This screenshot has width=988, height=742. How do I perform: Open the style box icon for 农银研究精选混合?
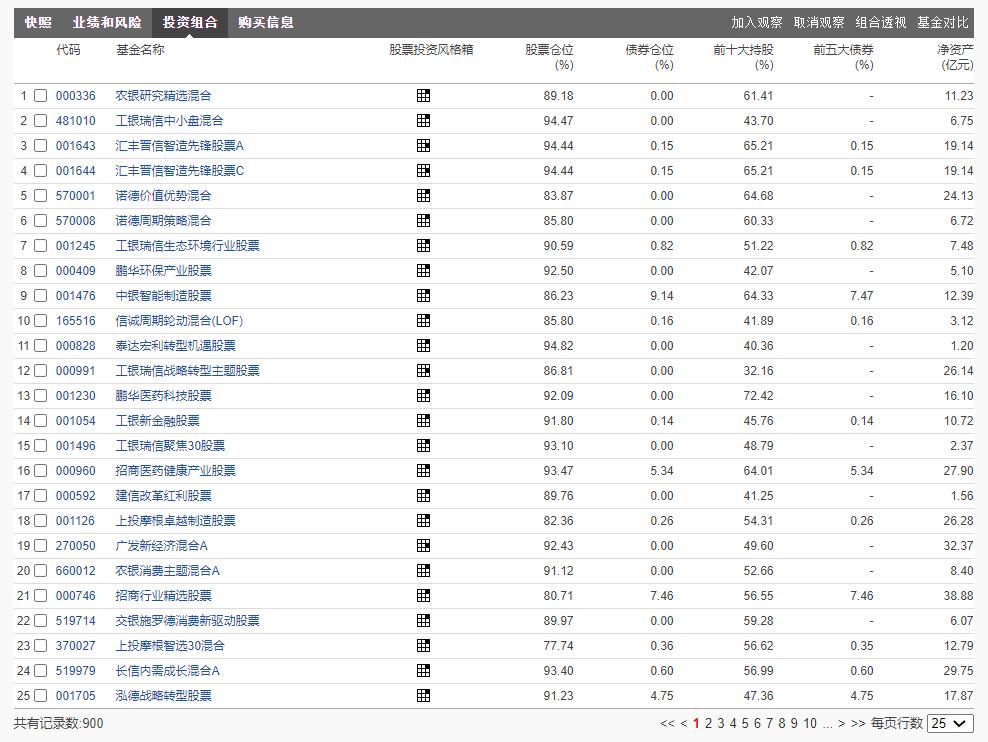pos(424,96)
